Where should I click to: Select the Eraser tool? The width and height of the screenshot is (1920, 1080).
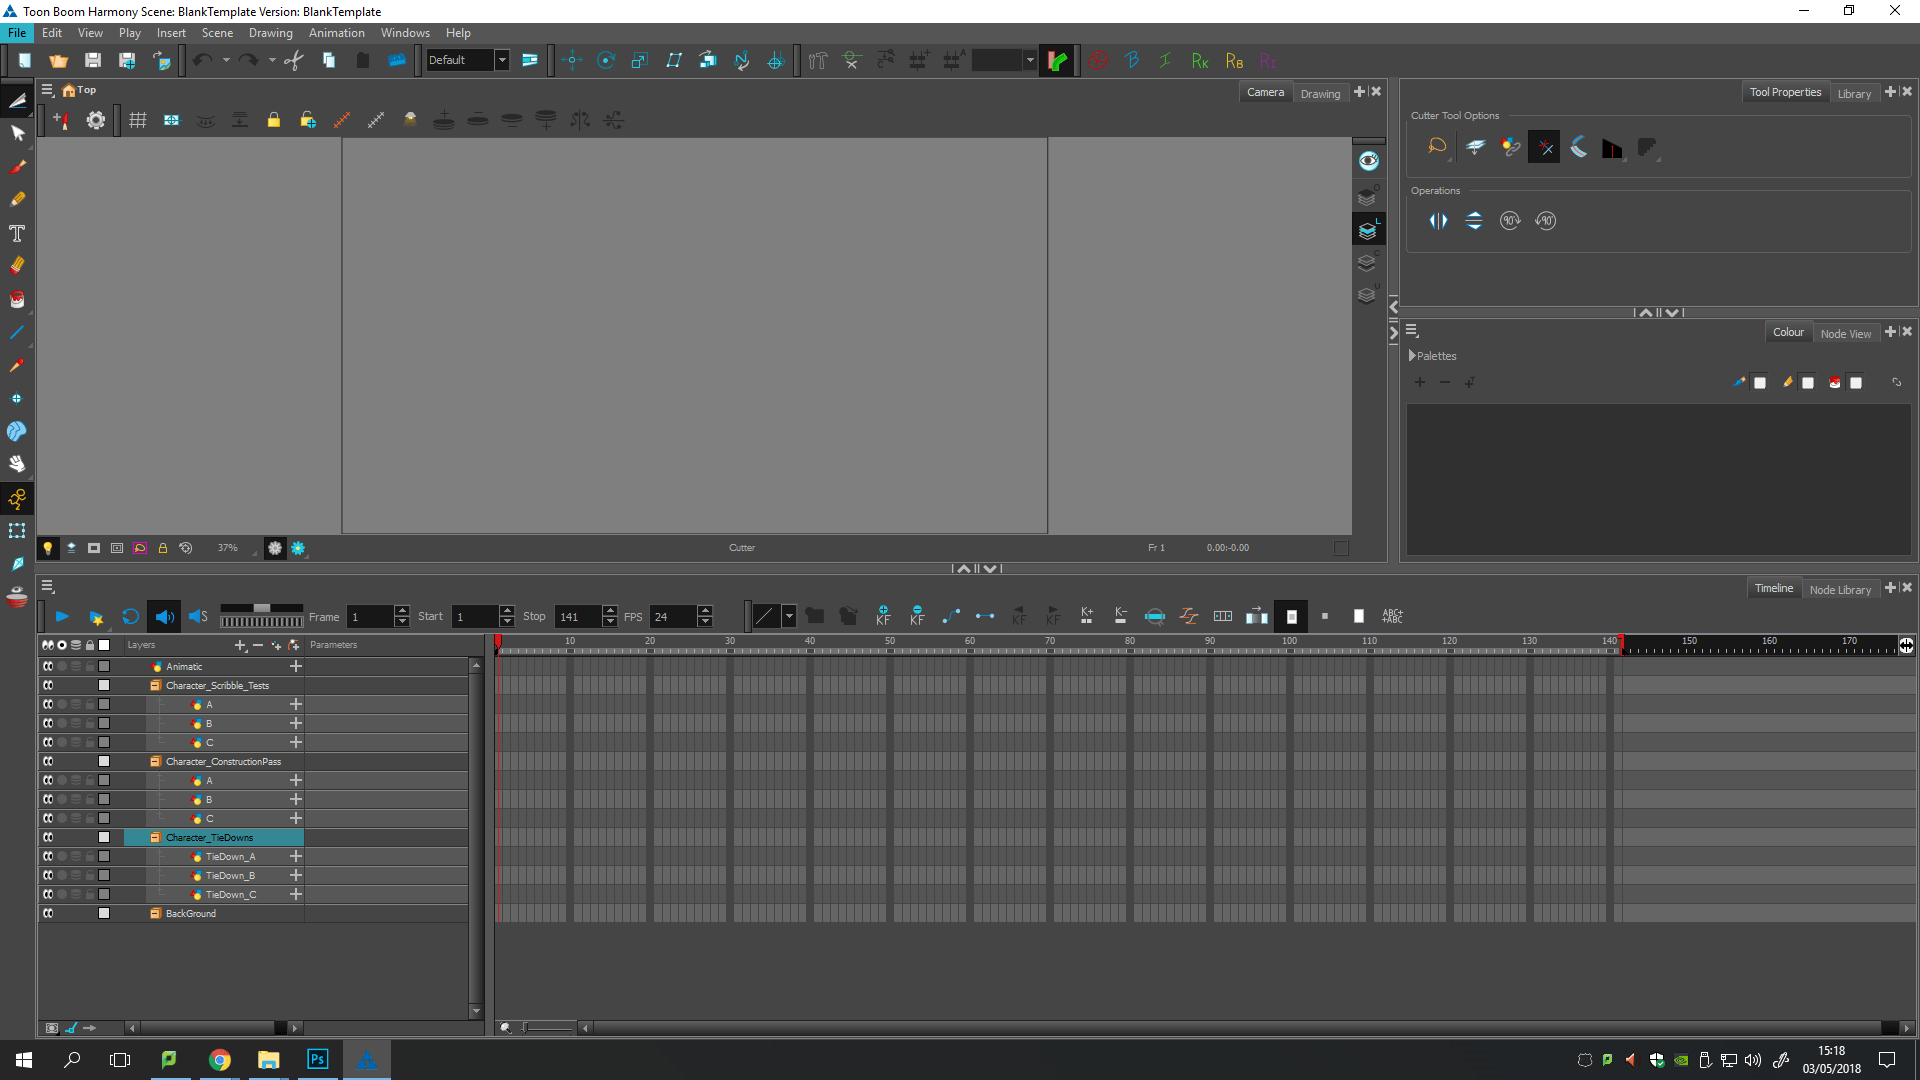pos(17,265)
